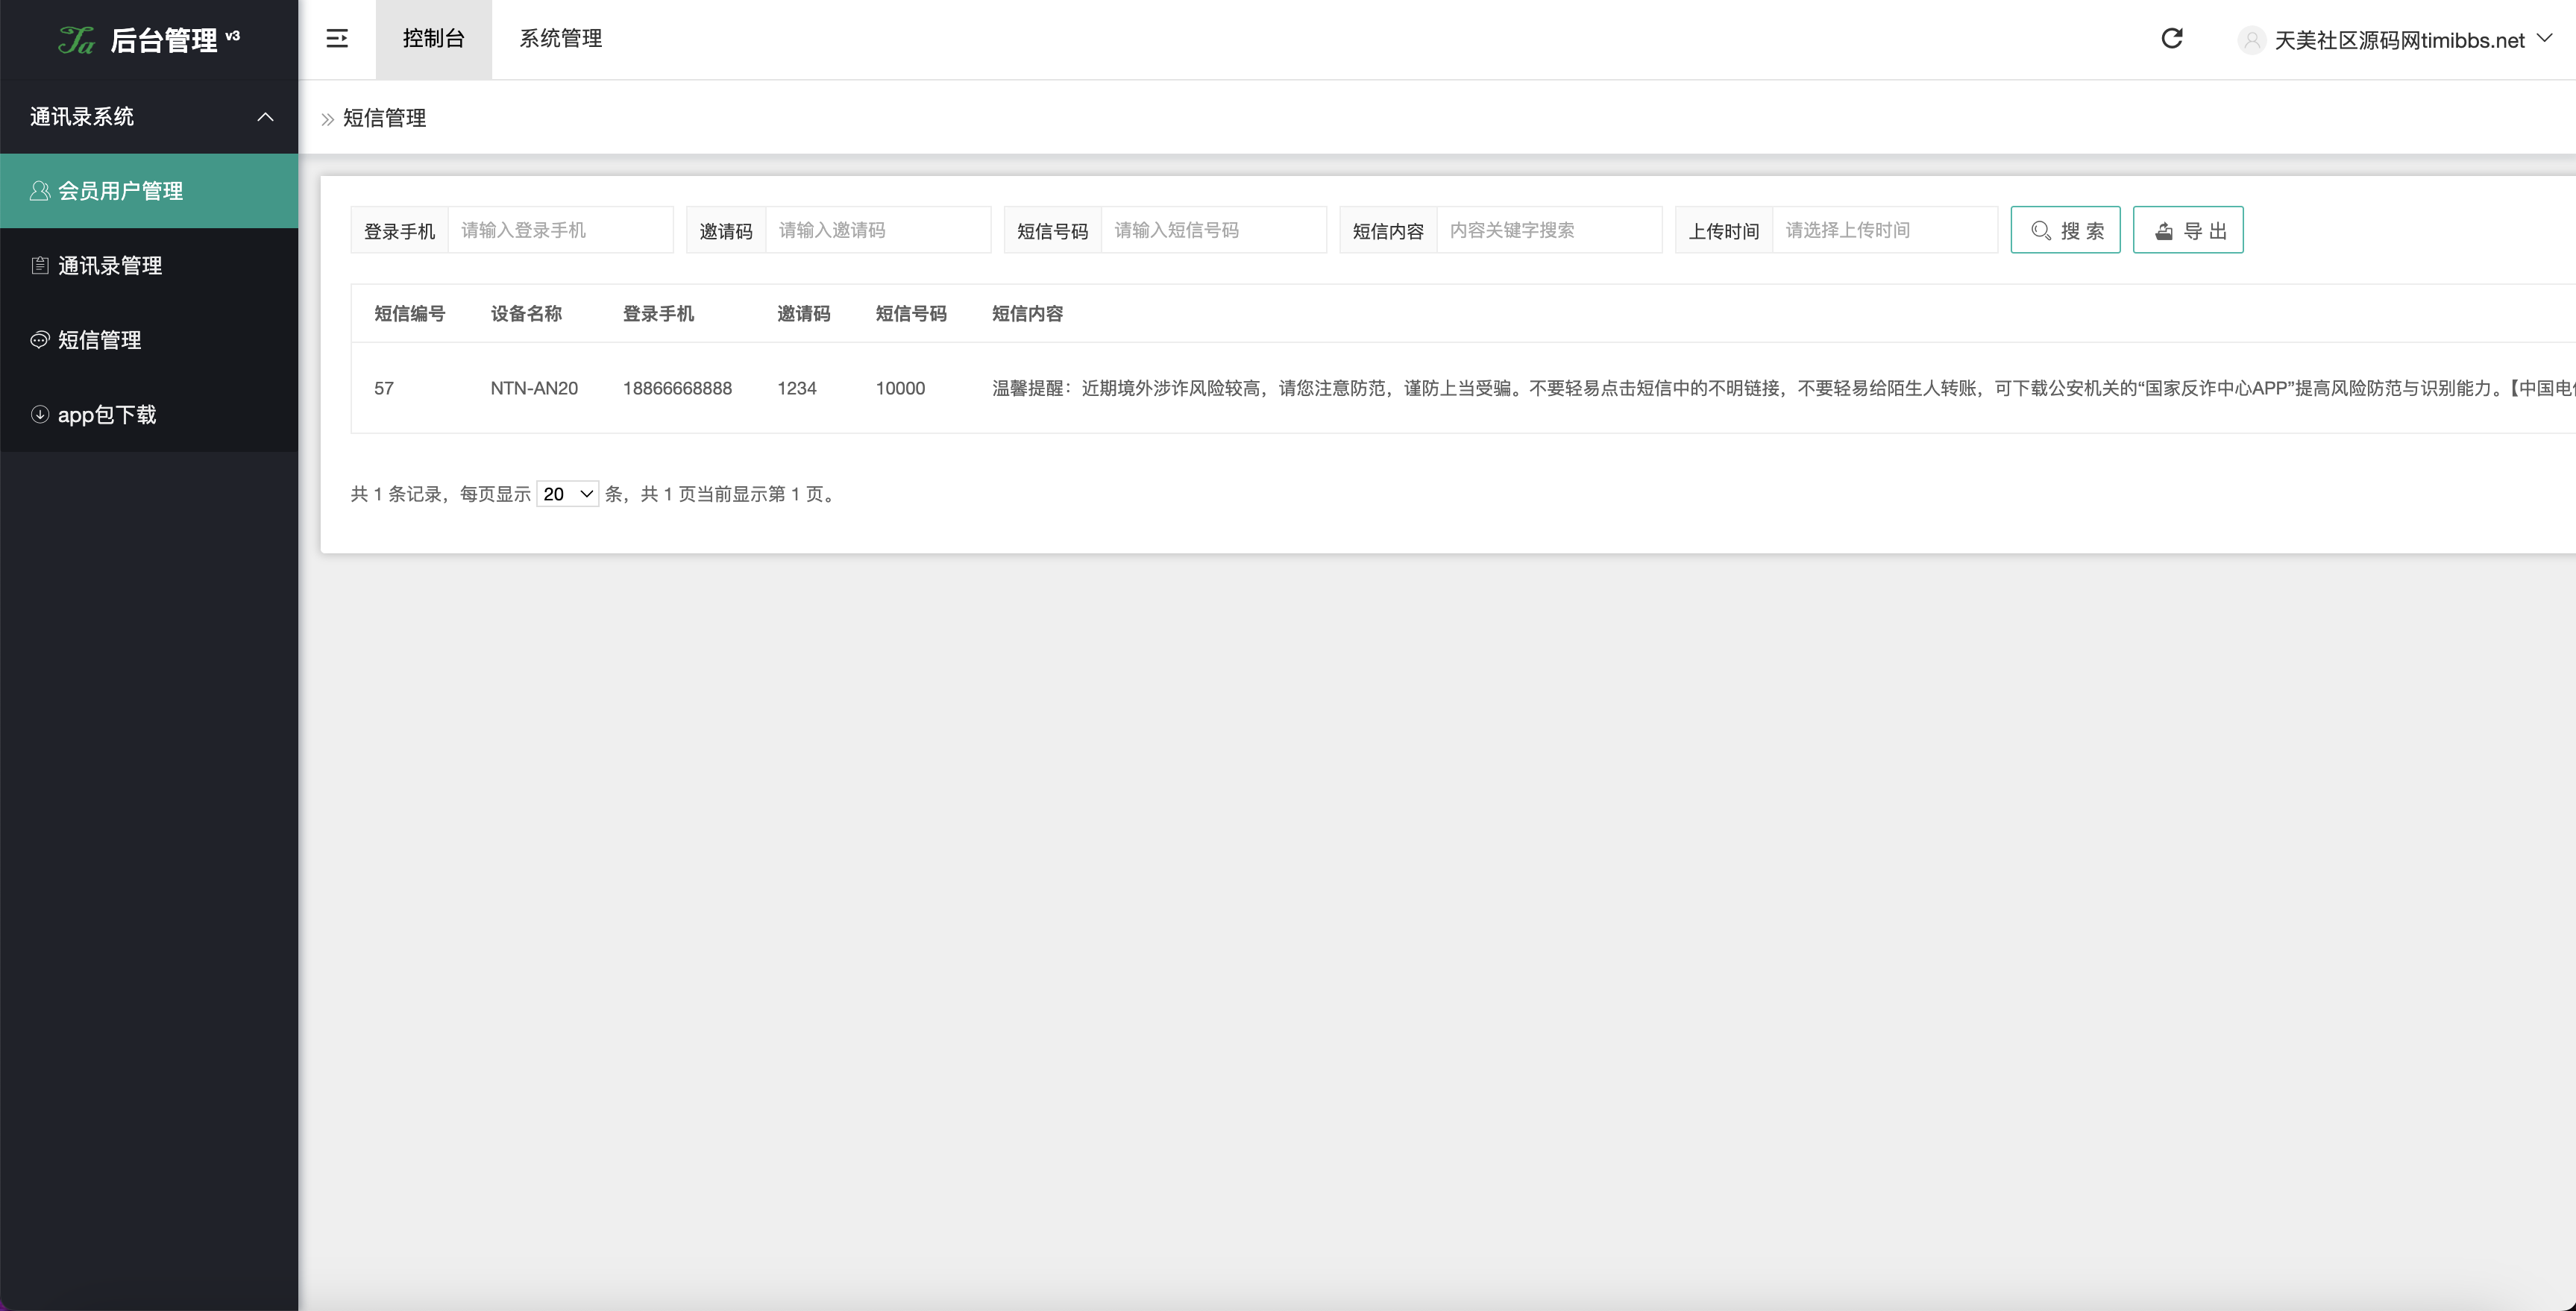
Task: Select the 会员用户管理 person icon in sidebar
Action: tap(40, 190)
